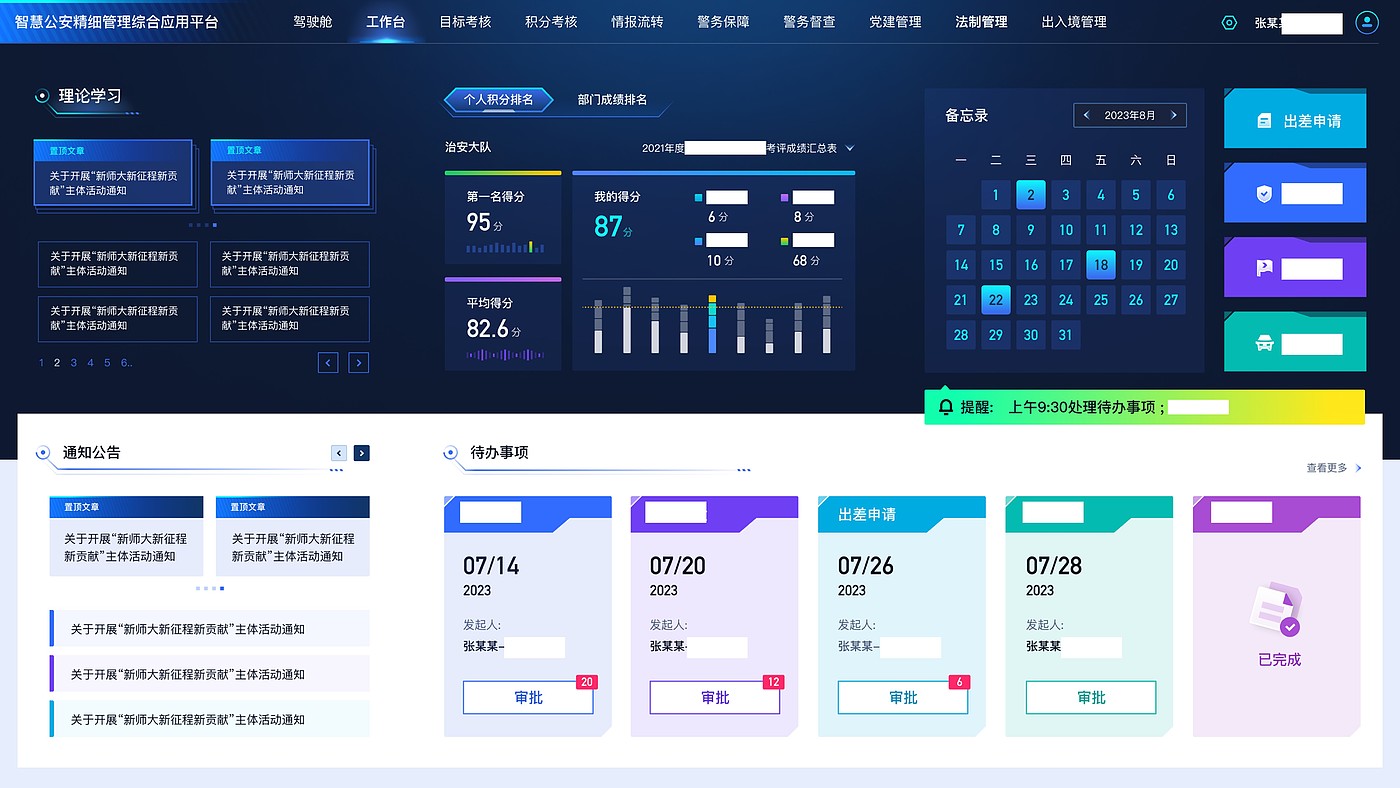Show next page arrow in 理论学习
The height and width of the screenshot is (788, 1400).
tap(359, 363)
